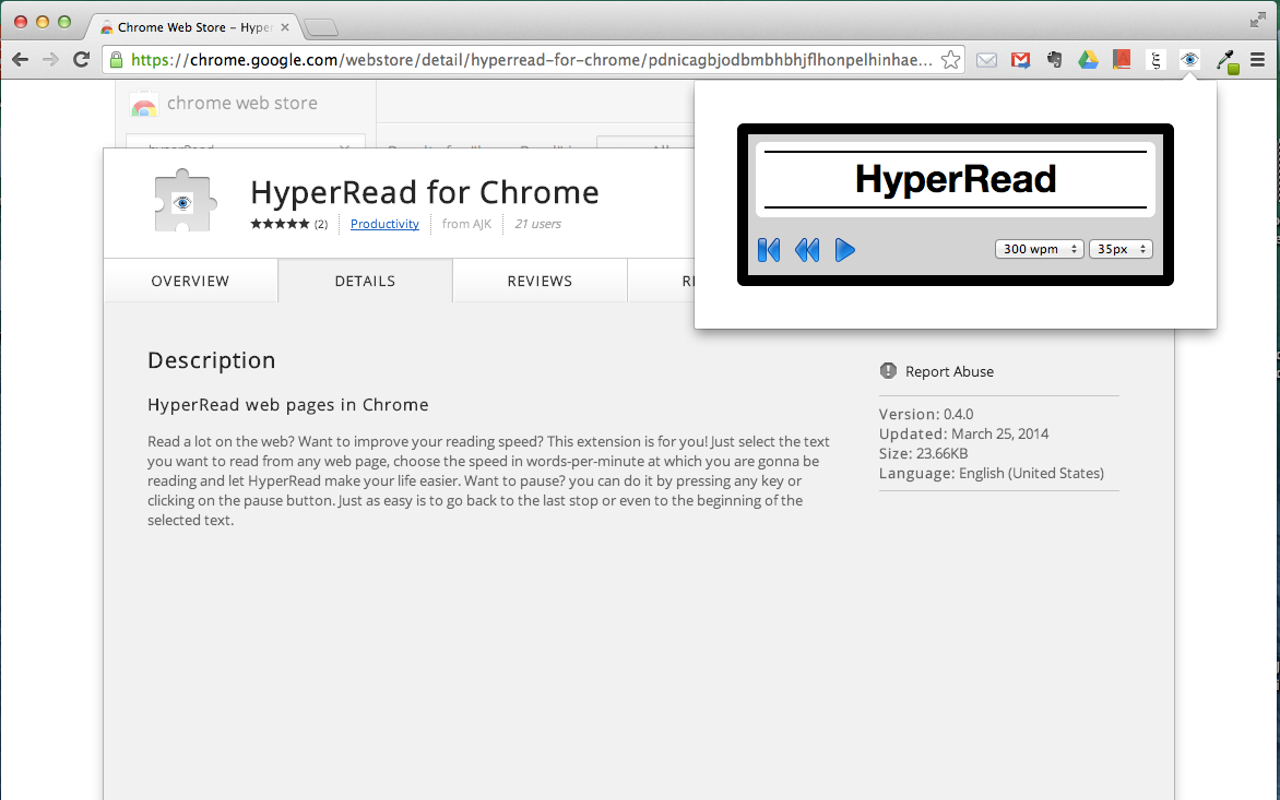Toggle the envelope mail checker extension

[x=986, y=60]
